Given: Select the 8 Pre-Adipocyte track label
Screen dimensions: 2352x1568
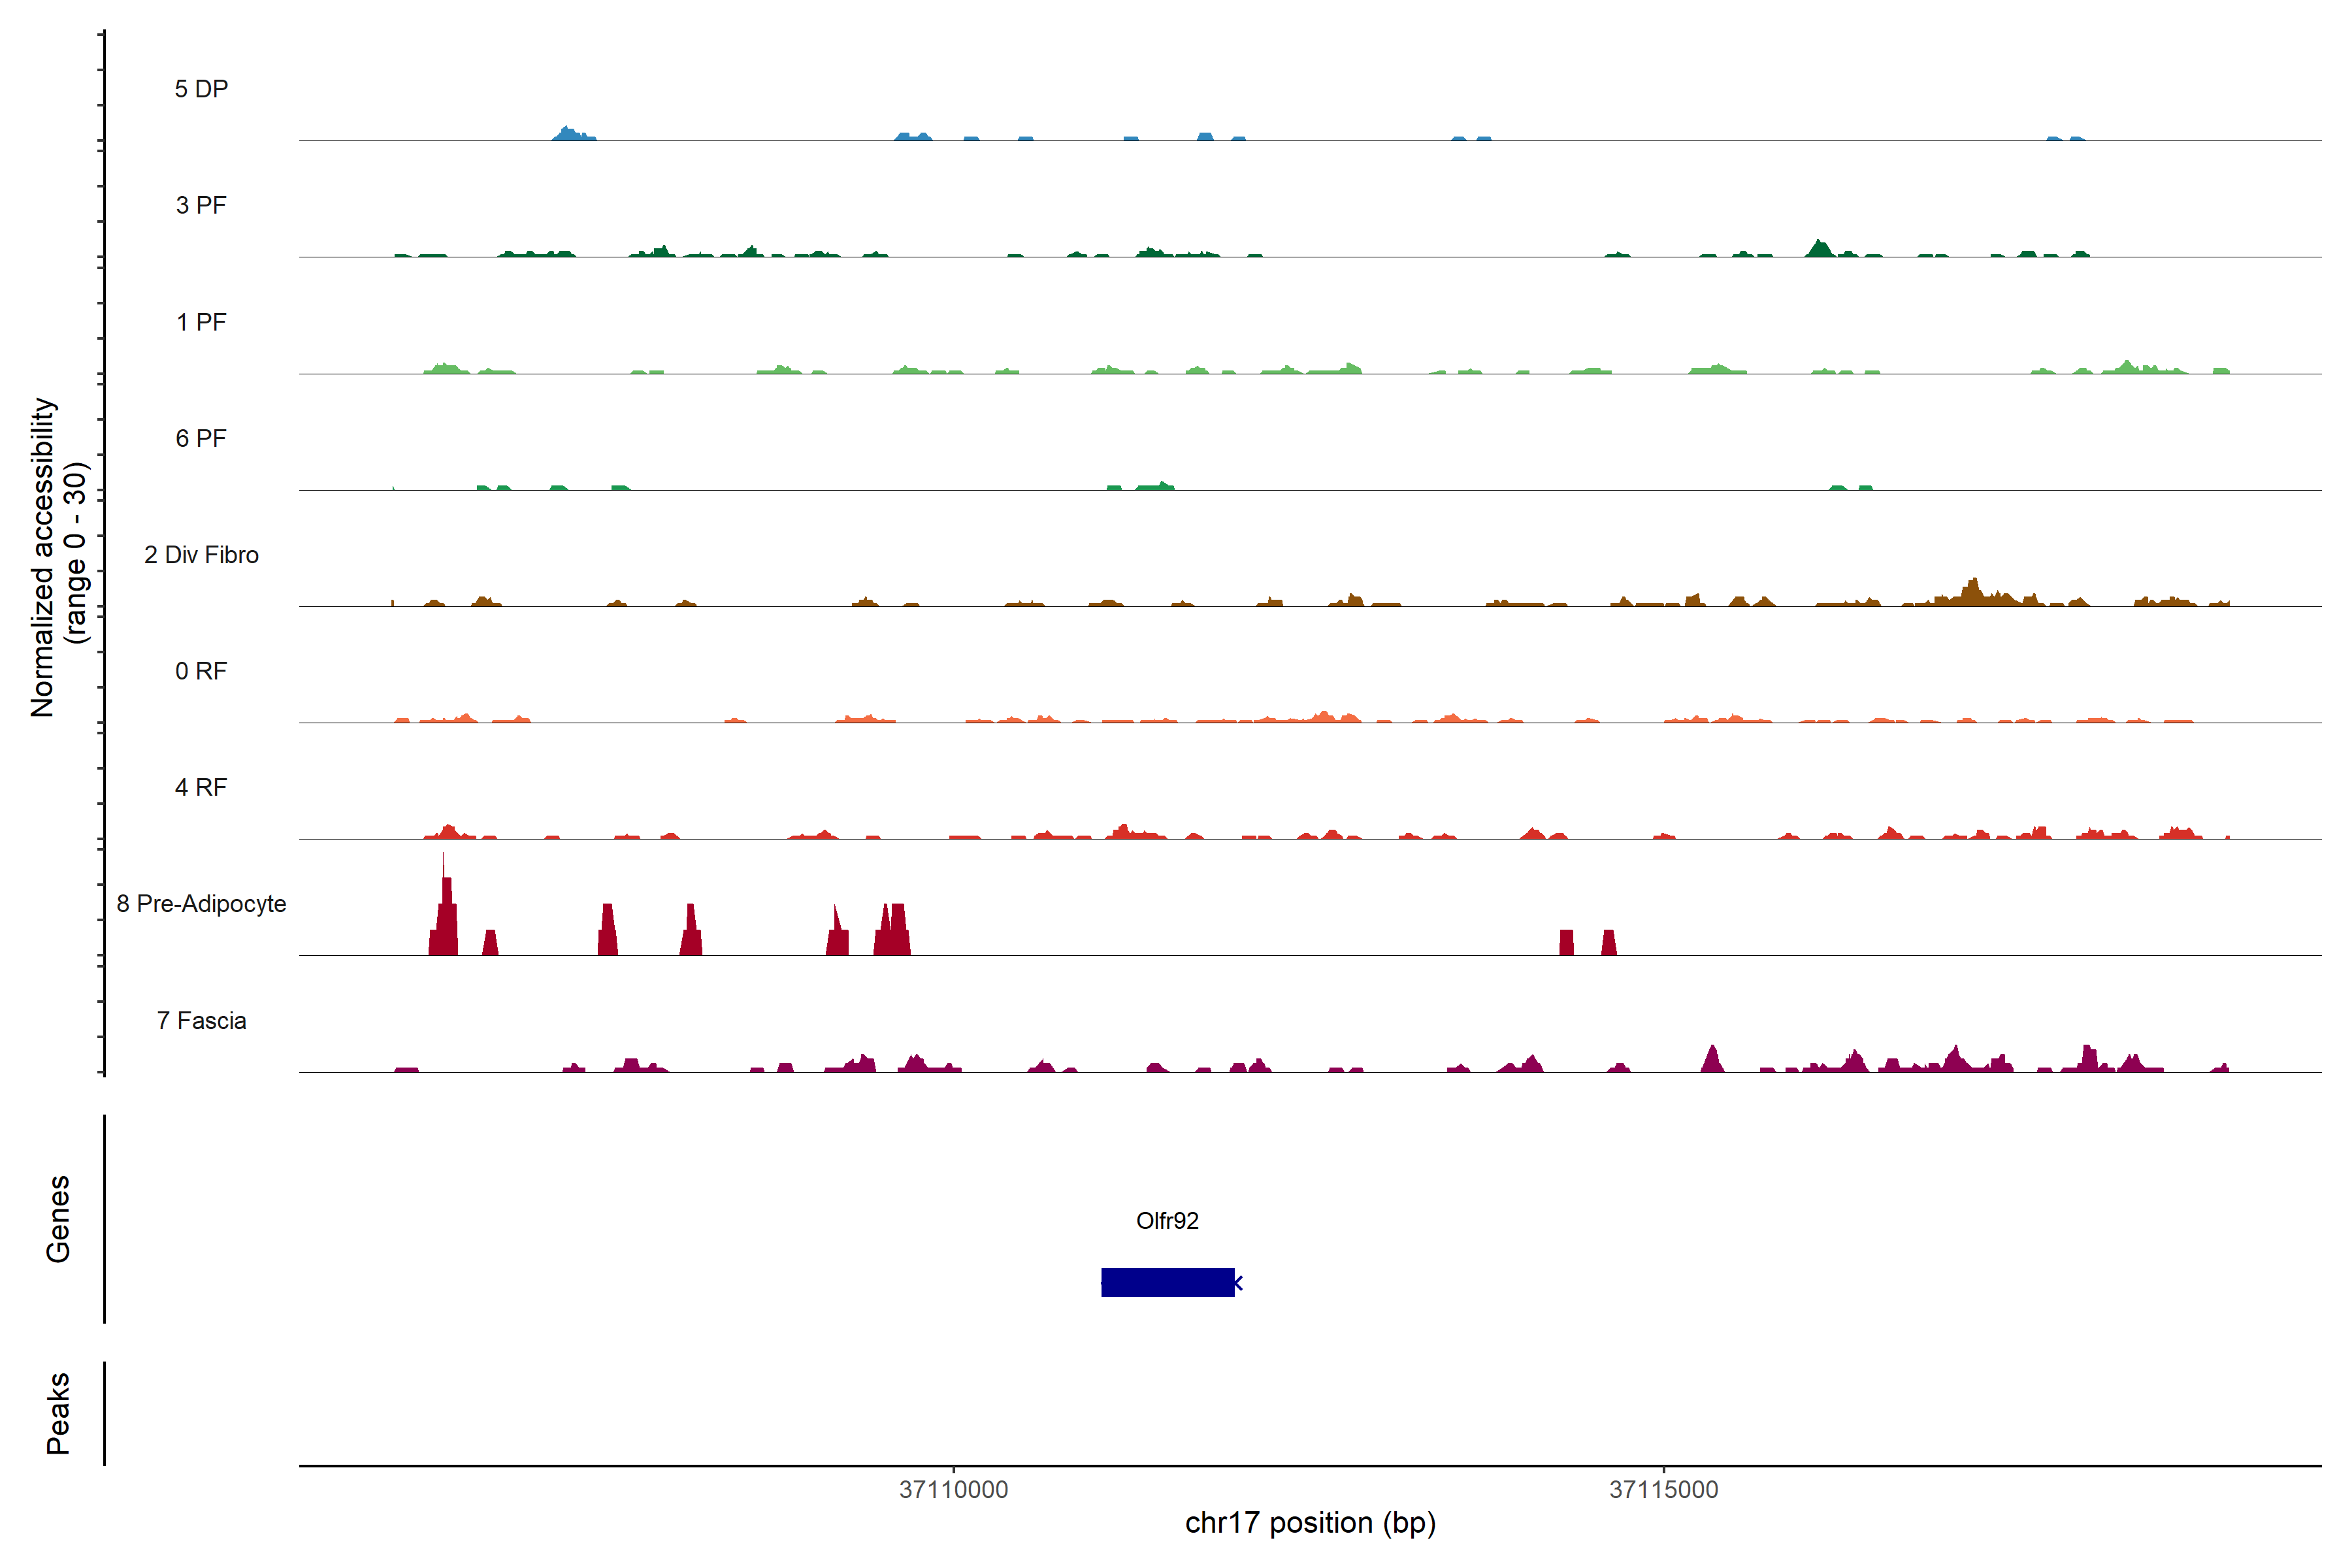Looking at the screenshot, I should coord(201,904).
